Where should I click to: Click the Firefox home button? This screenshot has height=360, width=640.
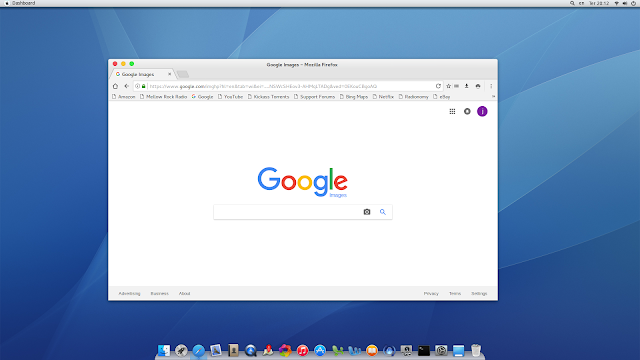(x=115, y=86)
